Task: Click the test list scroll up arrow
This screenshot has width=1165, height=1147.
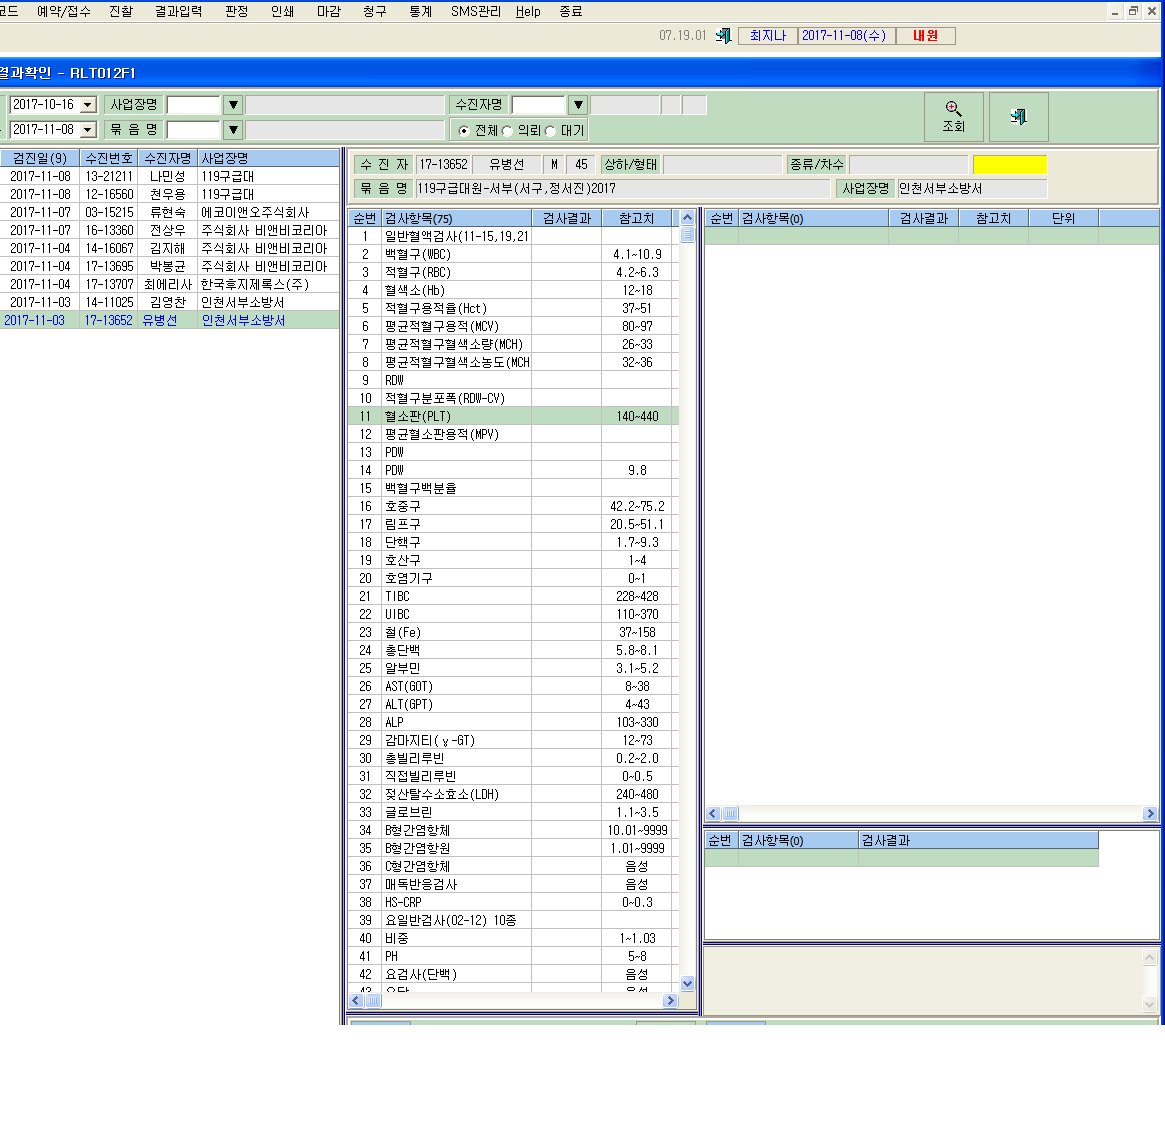Action: click(687, 218)
